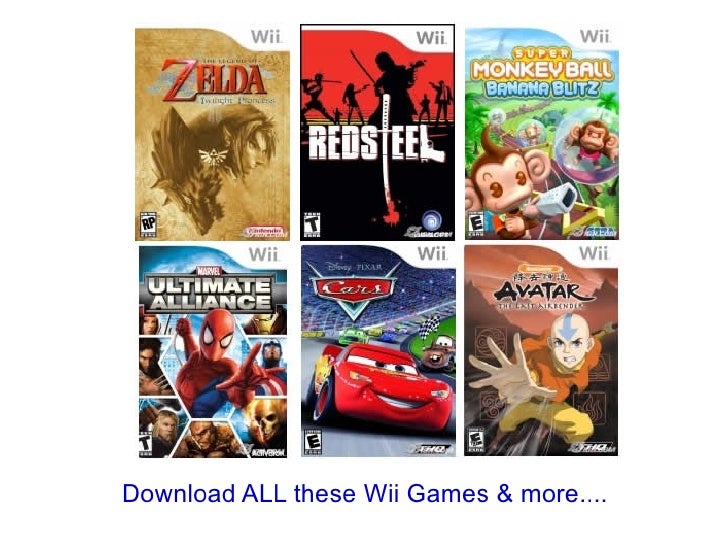Click the Wii logo on Zelda cover
This screenshot has width=728, height=546.
266,36
